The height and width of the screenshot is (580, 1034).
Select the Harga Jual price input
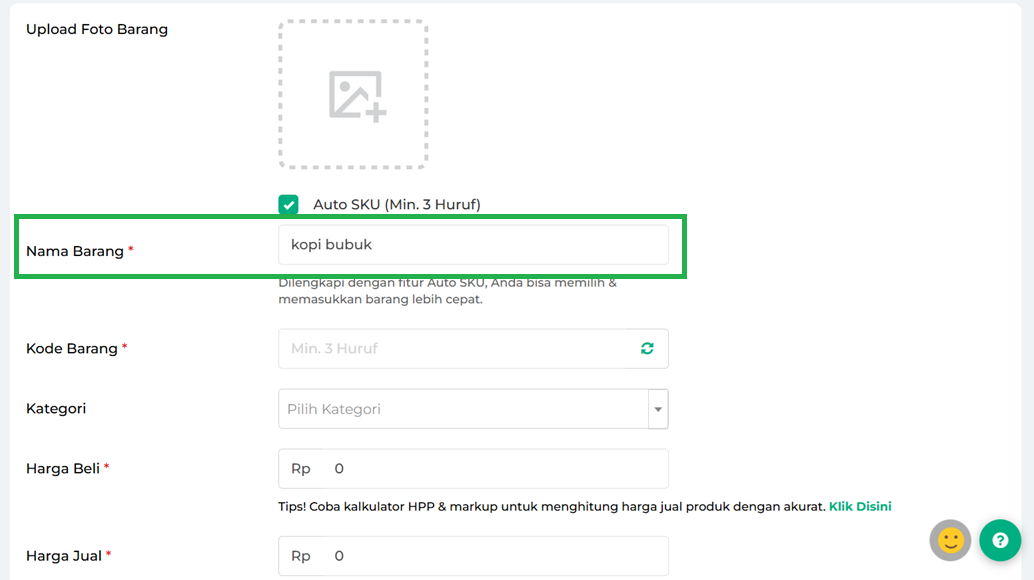495,556
